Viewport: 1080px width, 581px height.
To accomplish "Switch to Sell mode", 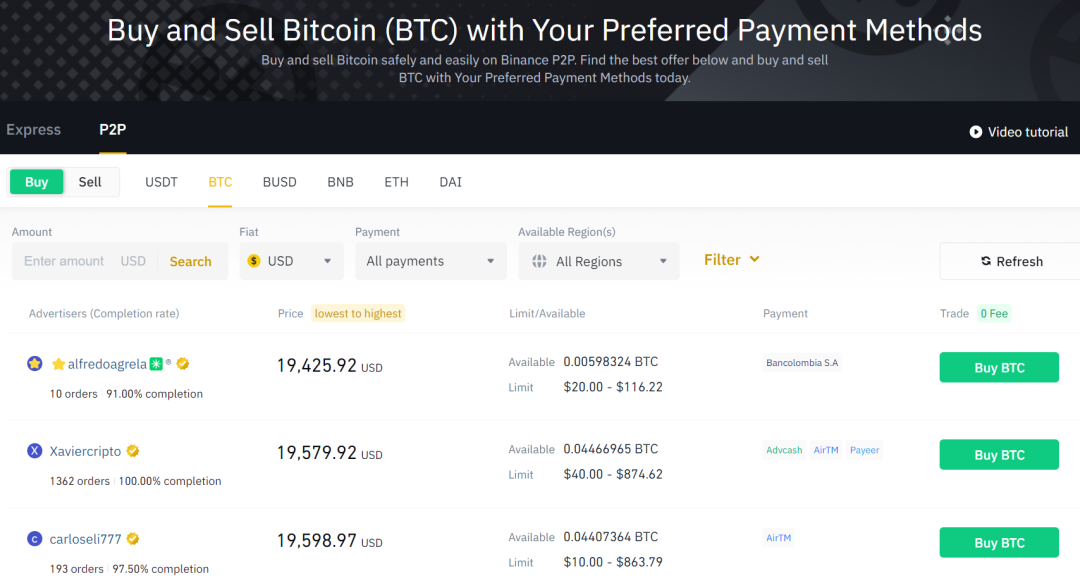I will (x=90, y=182).
